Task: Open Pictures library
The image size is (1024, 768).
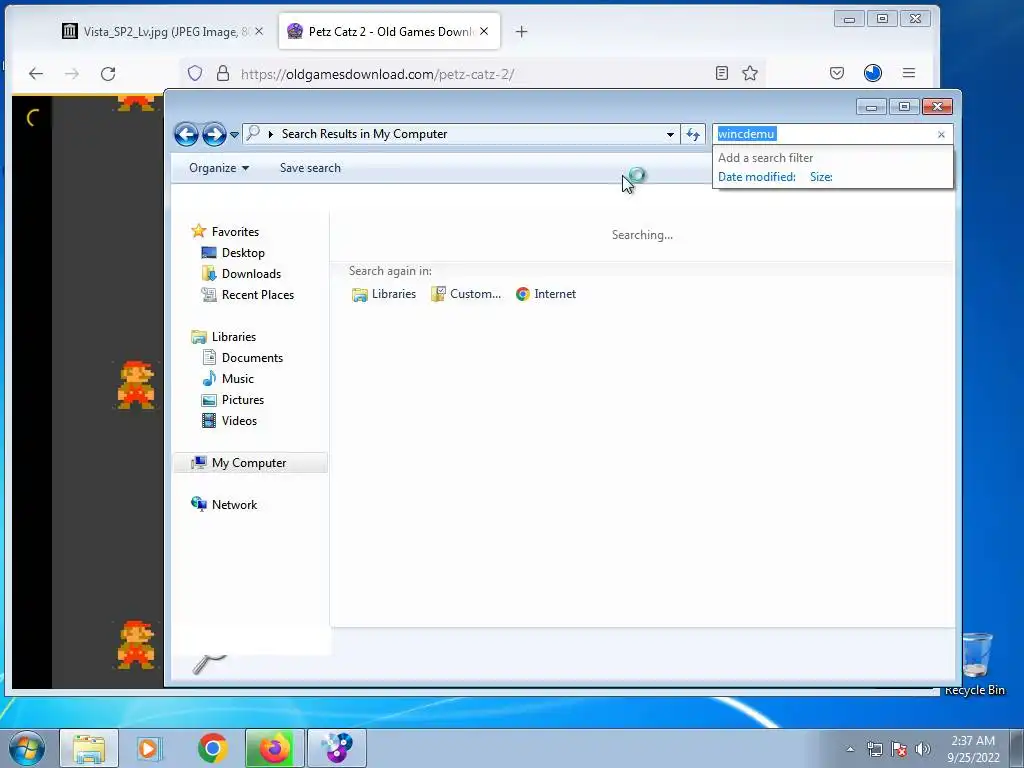Action: pos(242,400)
